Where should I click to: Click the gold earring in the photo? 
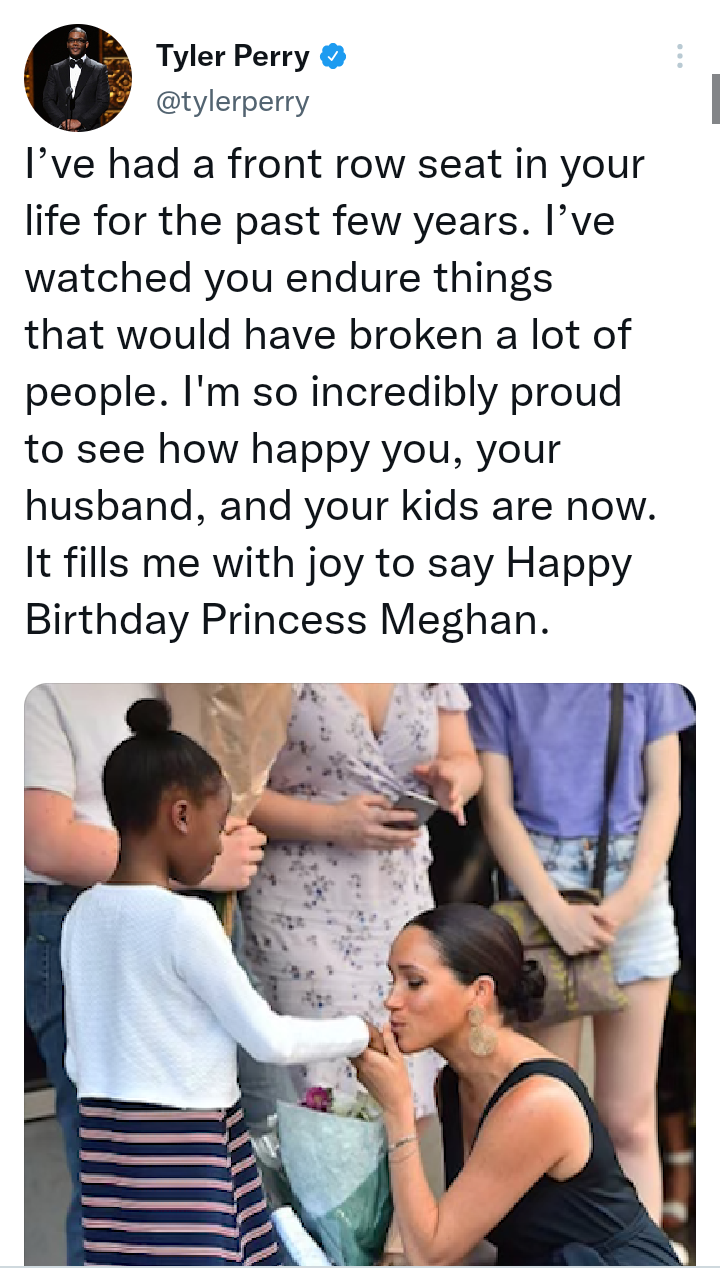coord(481,1030)
